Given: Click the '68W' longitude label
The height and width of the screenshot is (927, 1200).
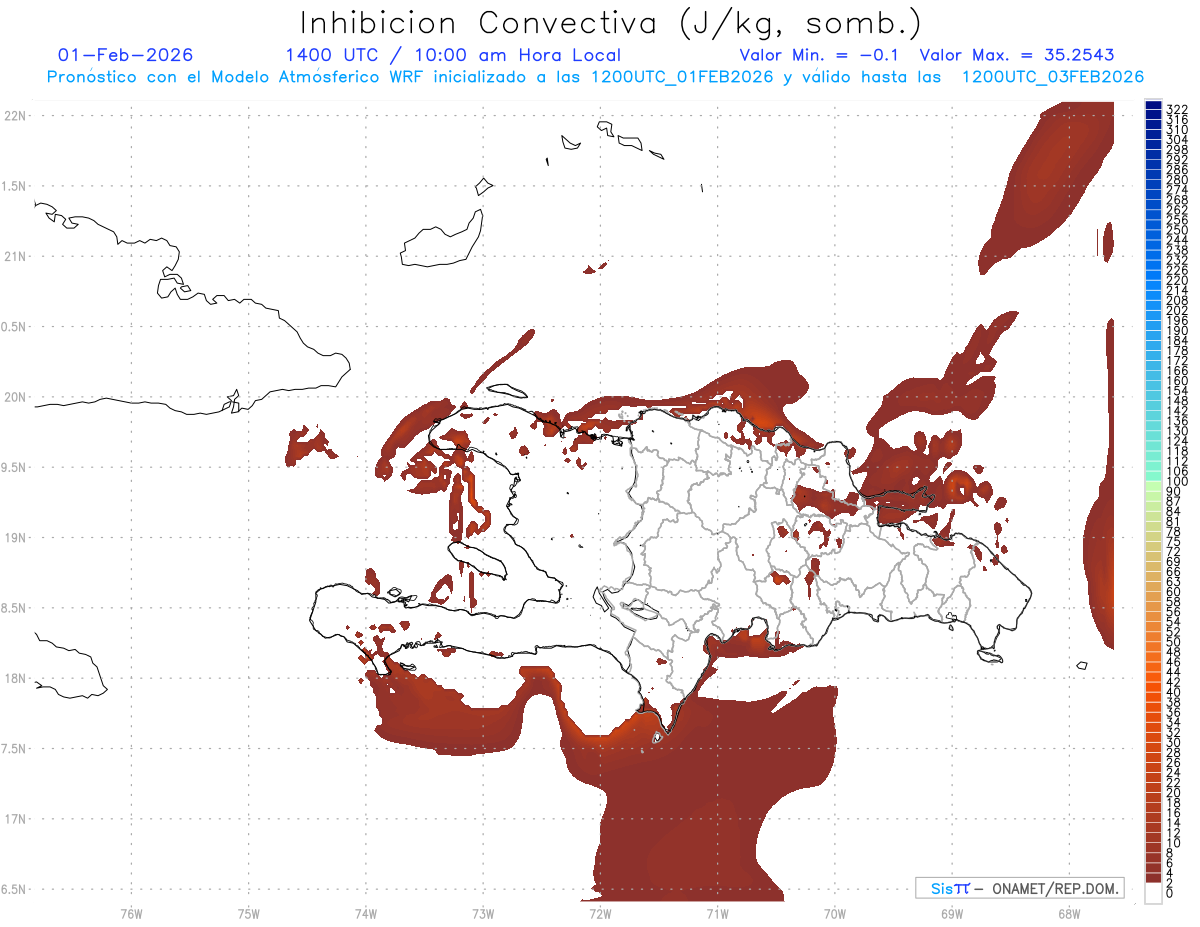Looking at the screenshot, I should [x=1069, y=913].
